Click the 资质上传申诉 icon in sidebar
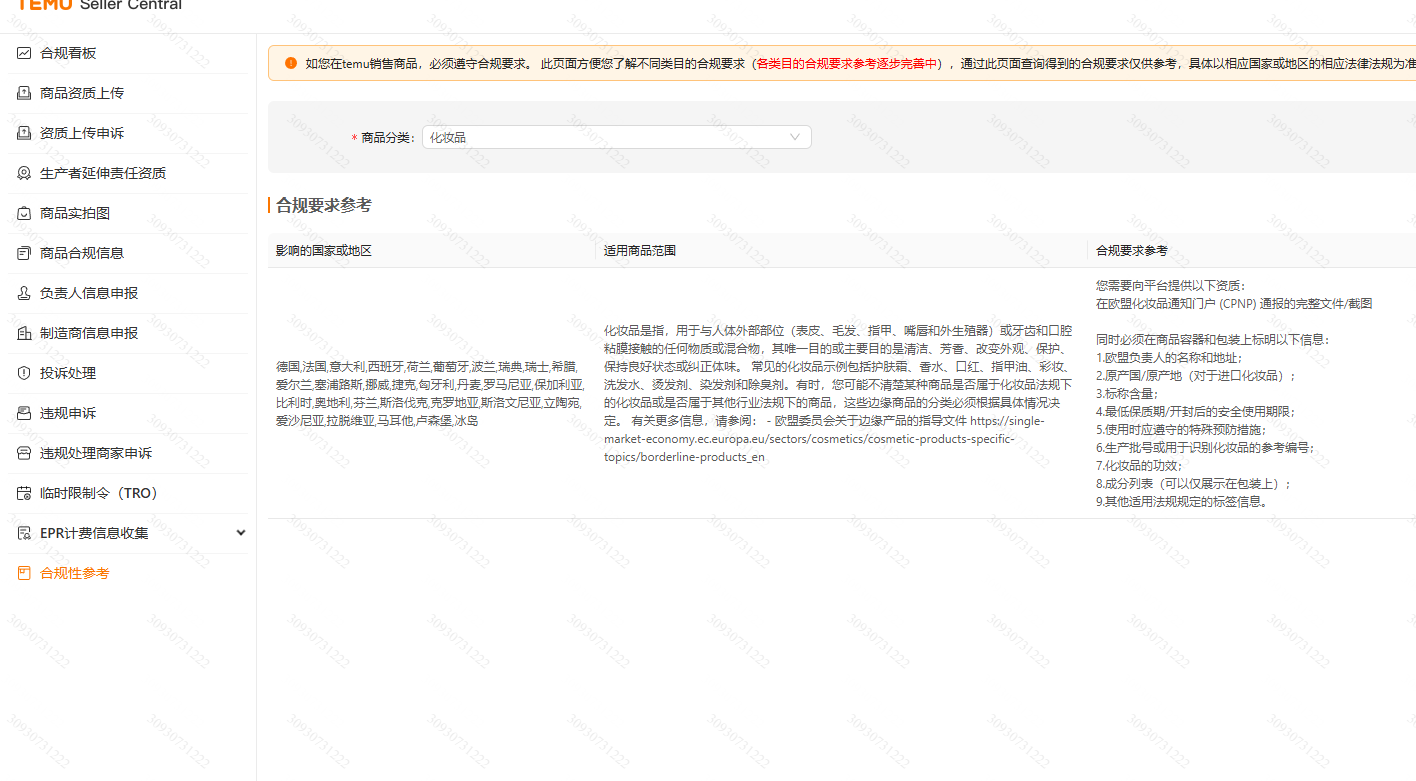Viewport: 1416px width, 781px height. (x=24, y=133)
